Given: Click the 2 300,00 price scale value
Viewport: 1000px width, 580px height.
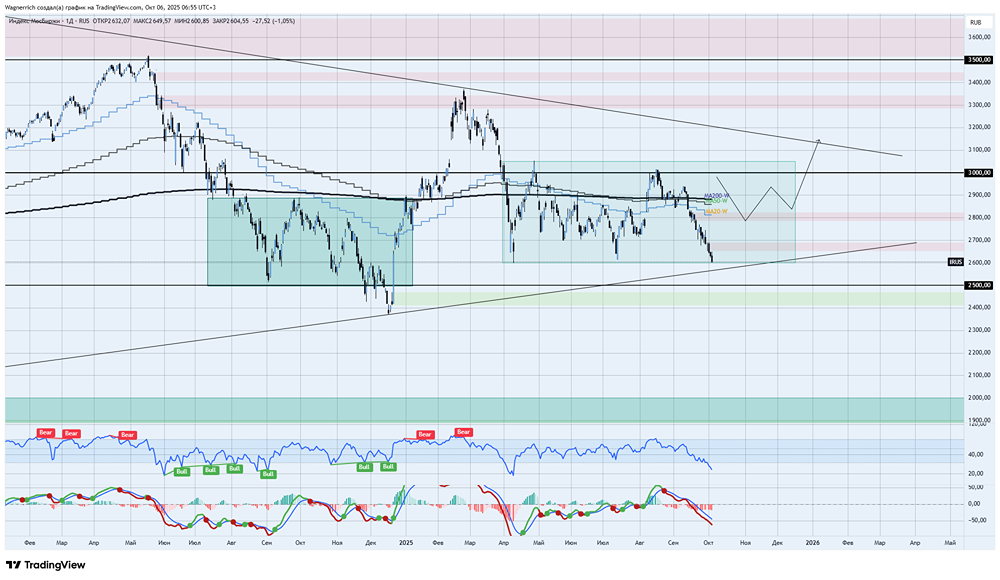Looking at the screenshot, I should coord(979,330).
